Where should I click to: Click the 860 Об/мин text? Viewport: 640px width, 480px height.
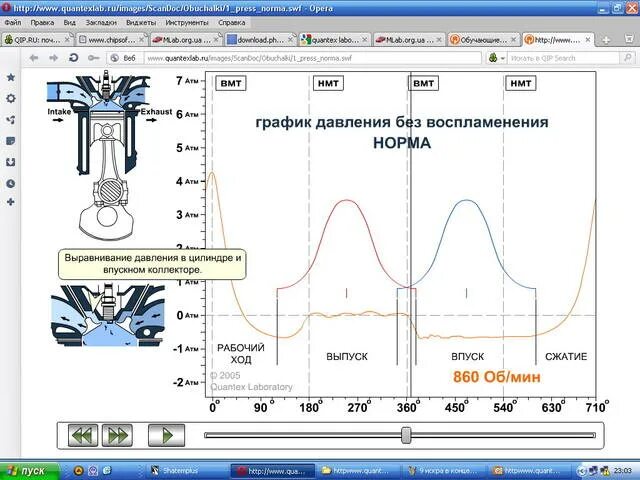[x=497, y=377]
